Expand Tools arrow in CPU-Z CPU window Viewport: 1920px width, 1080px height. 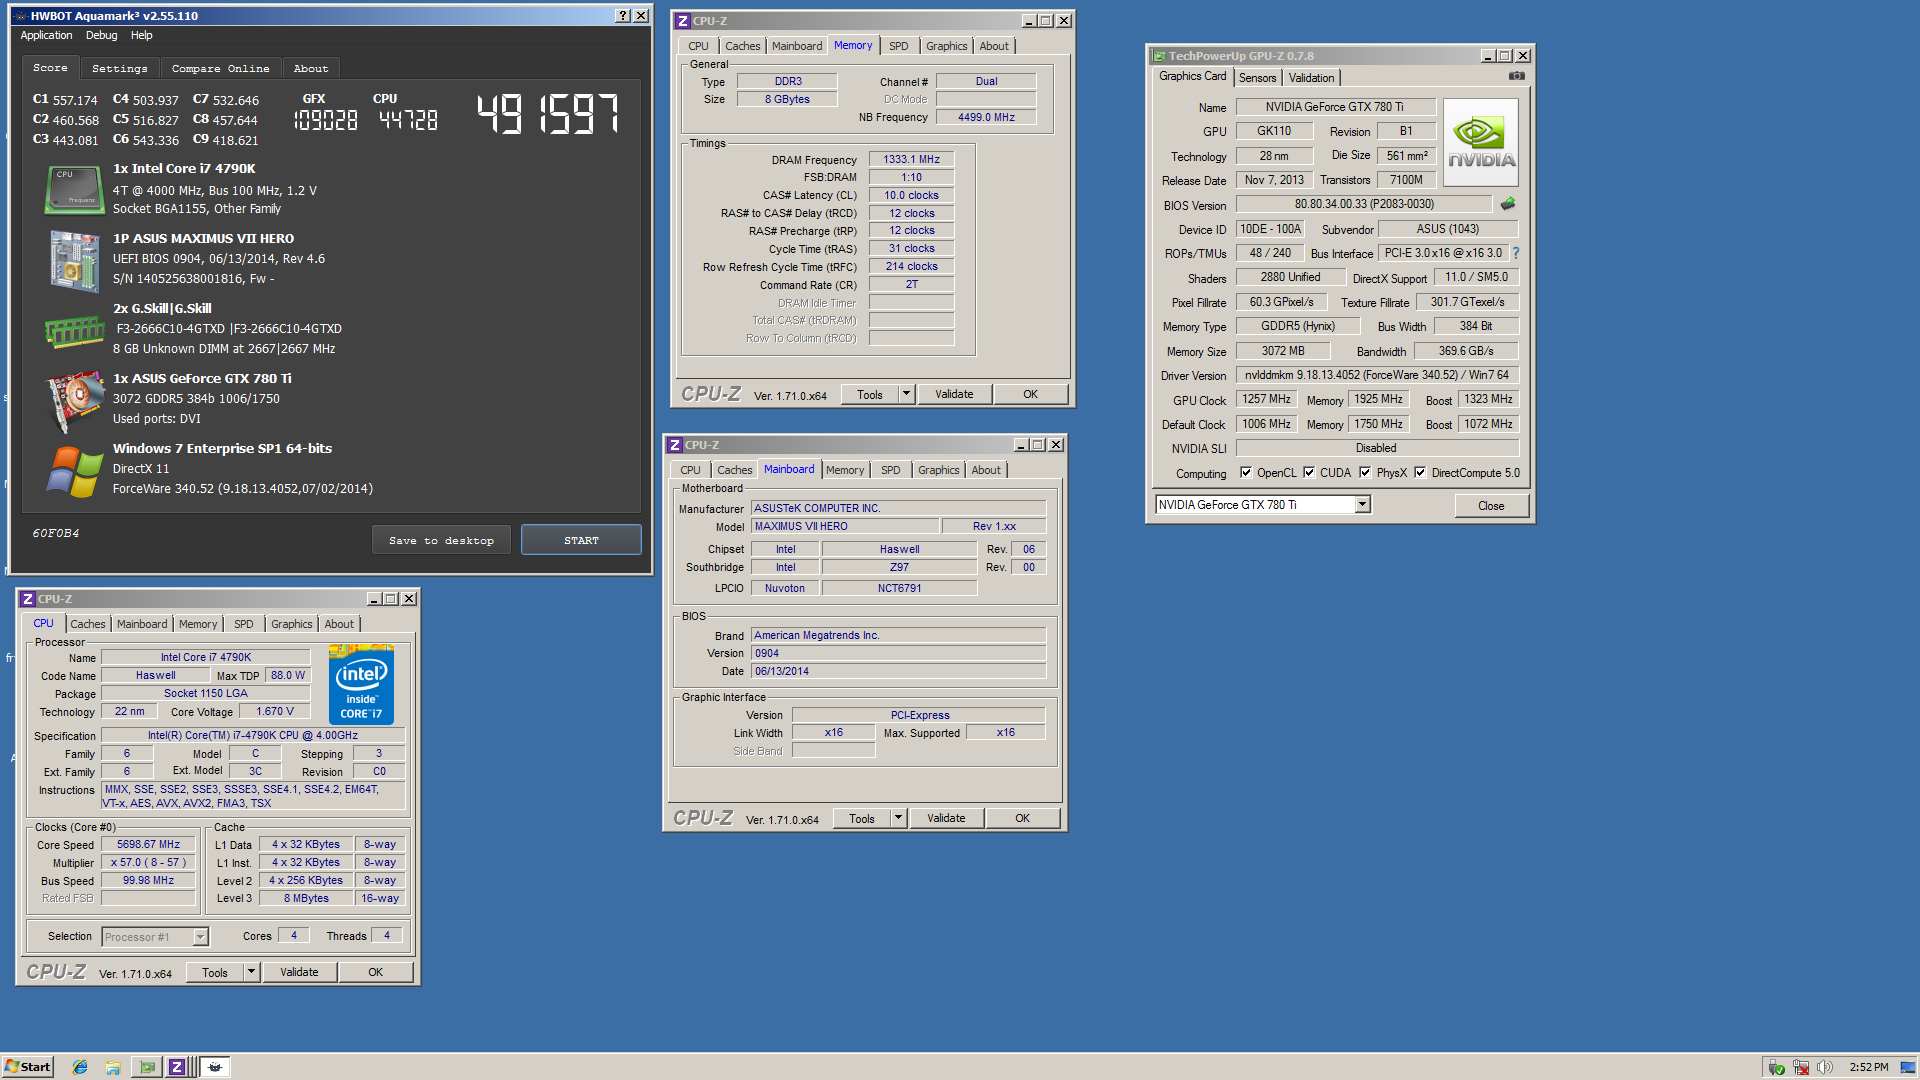tap(251, 972)
